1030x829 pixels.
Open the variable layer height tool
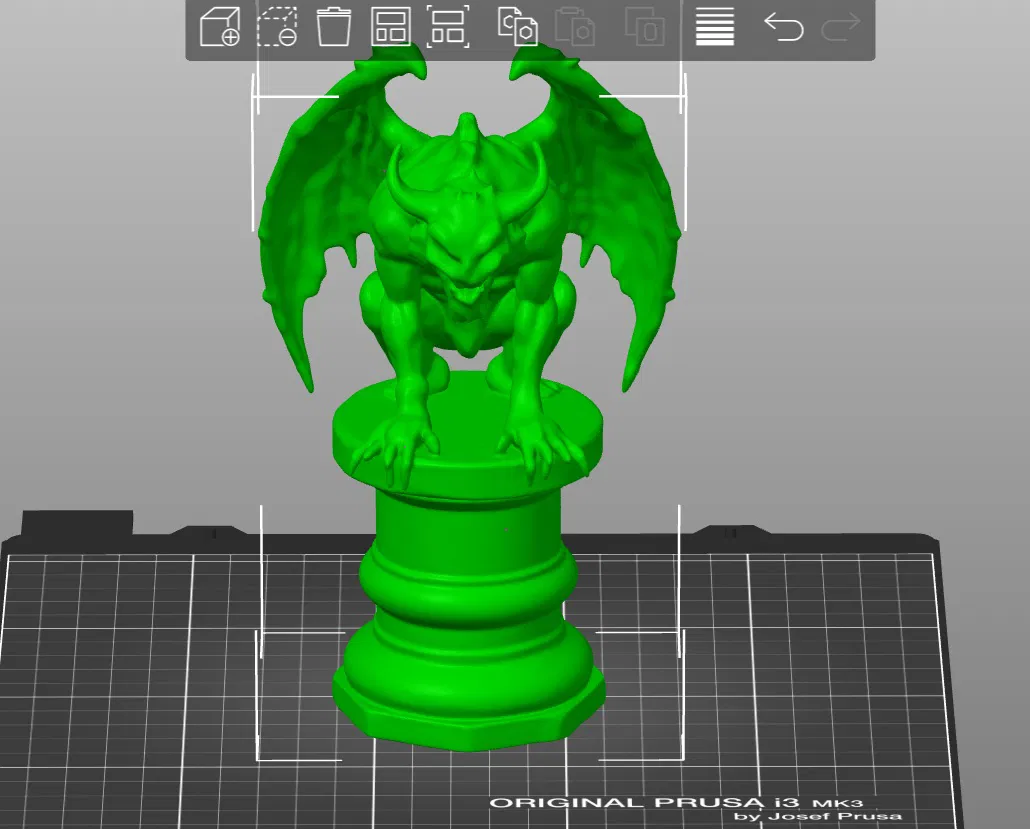(715, 27)
